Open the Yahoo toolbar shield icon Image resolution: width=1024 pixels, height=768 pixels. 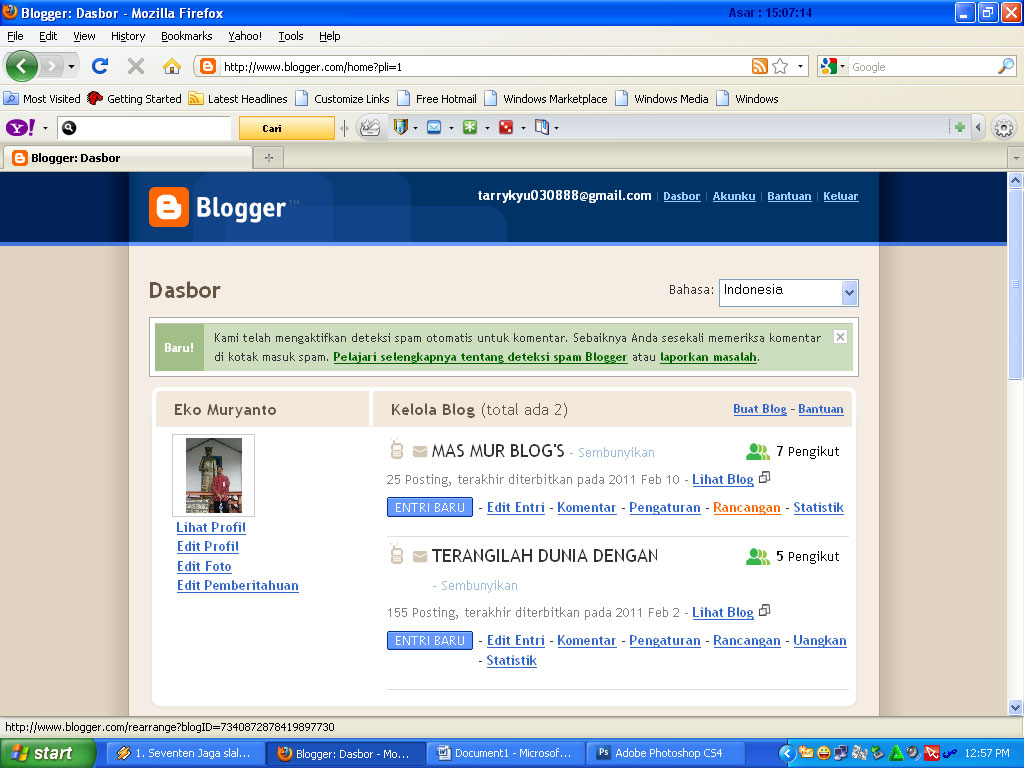tap(400, 127)
